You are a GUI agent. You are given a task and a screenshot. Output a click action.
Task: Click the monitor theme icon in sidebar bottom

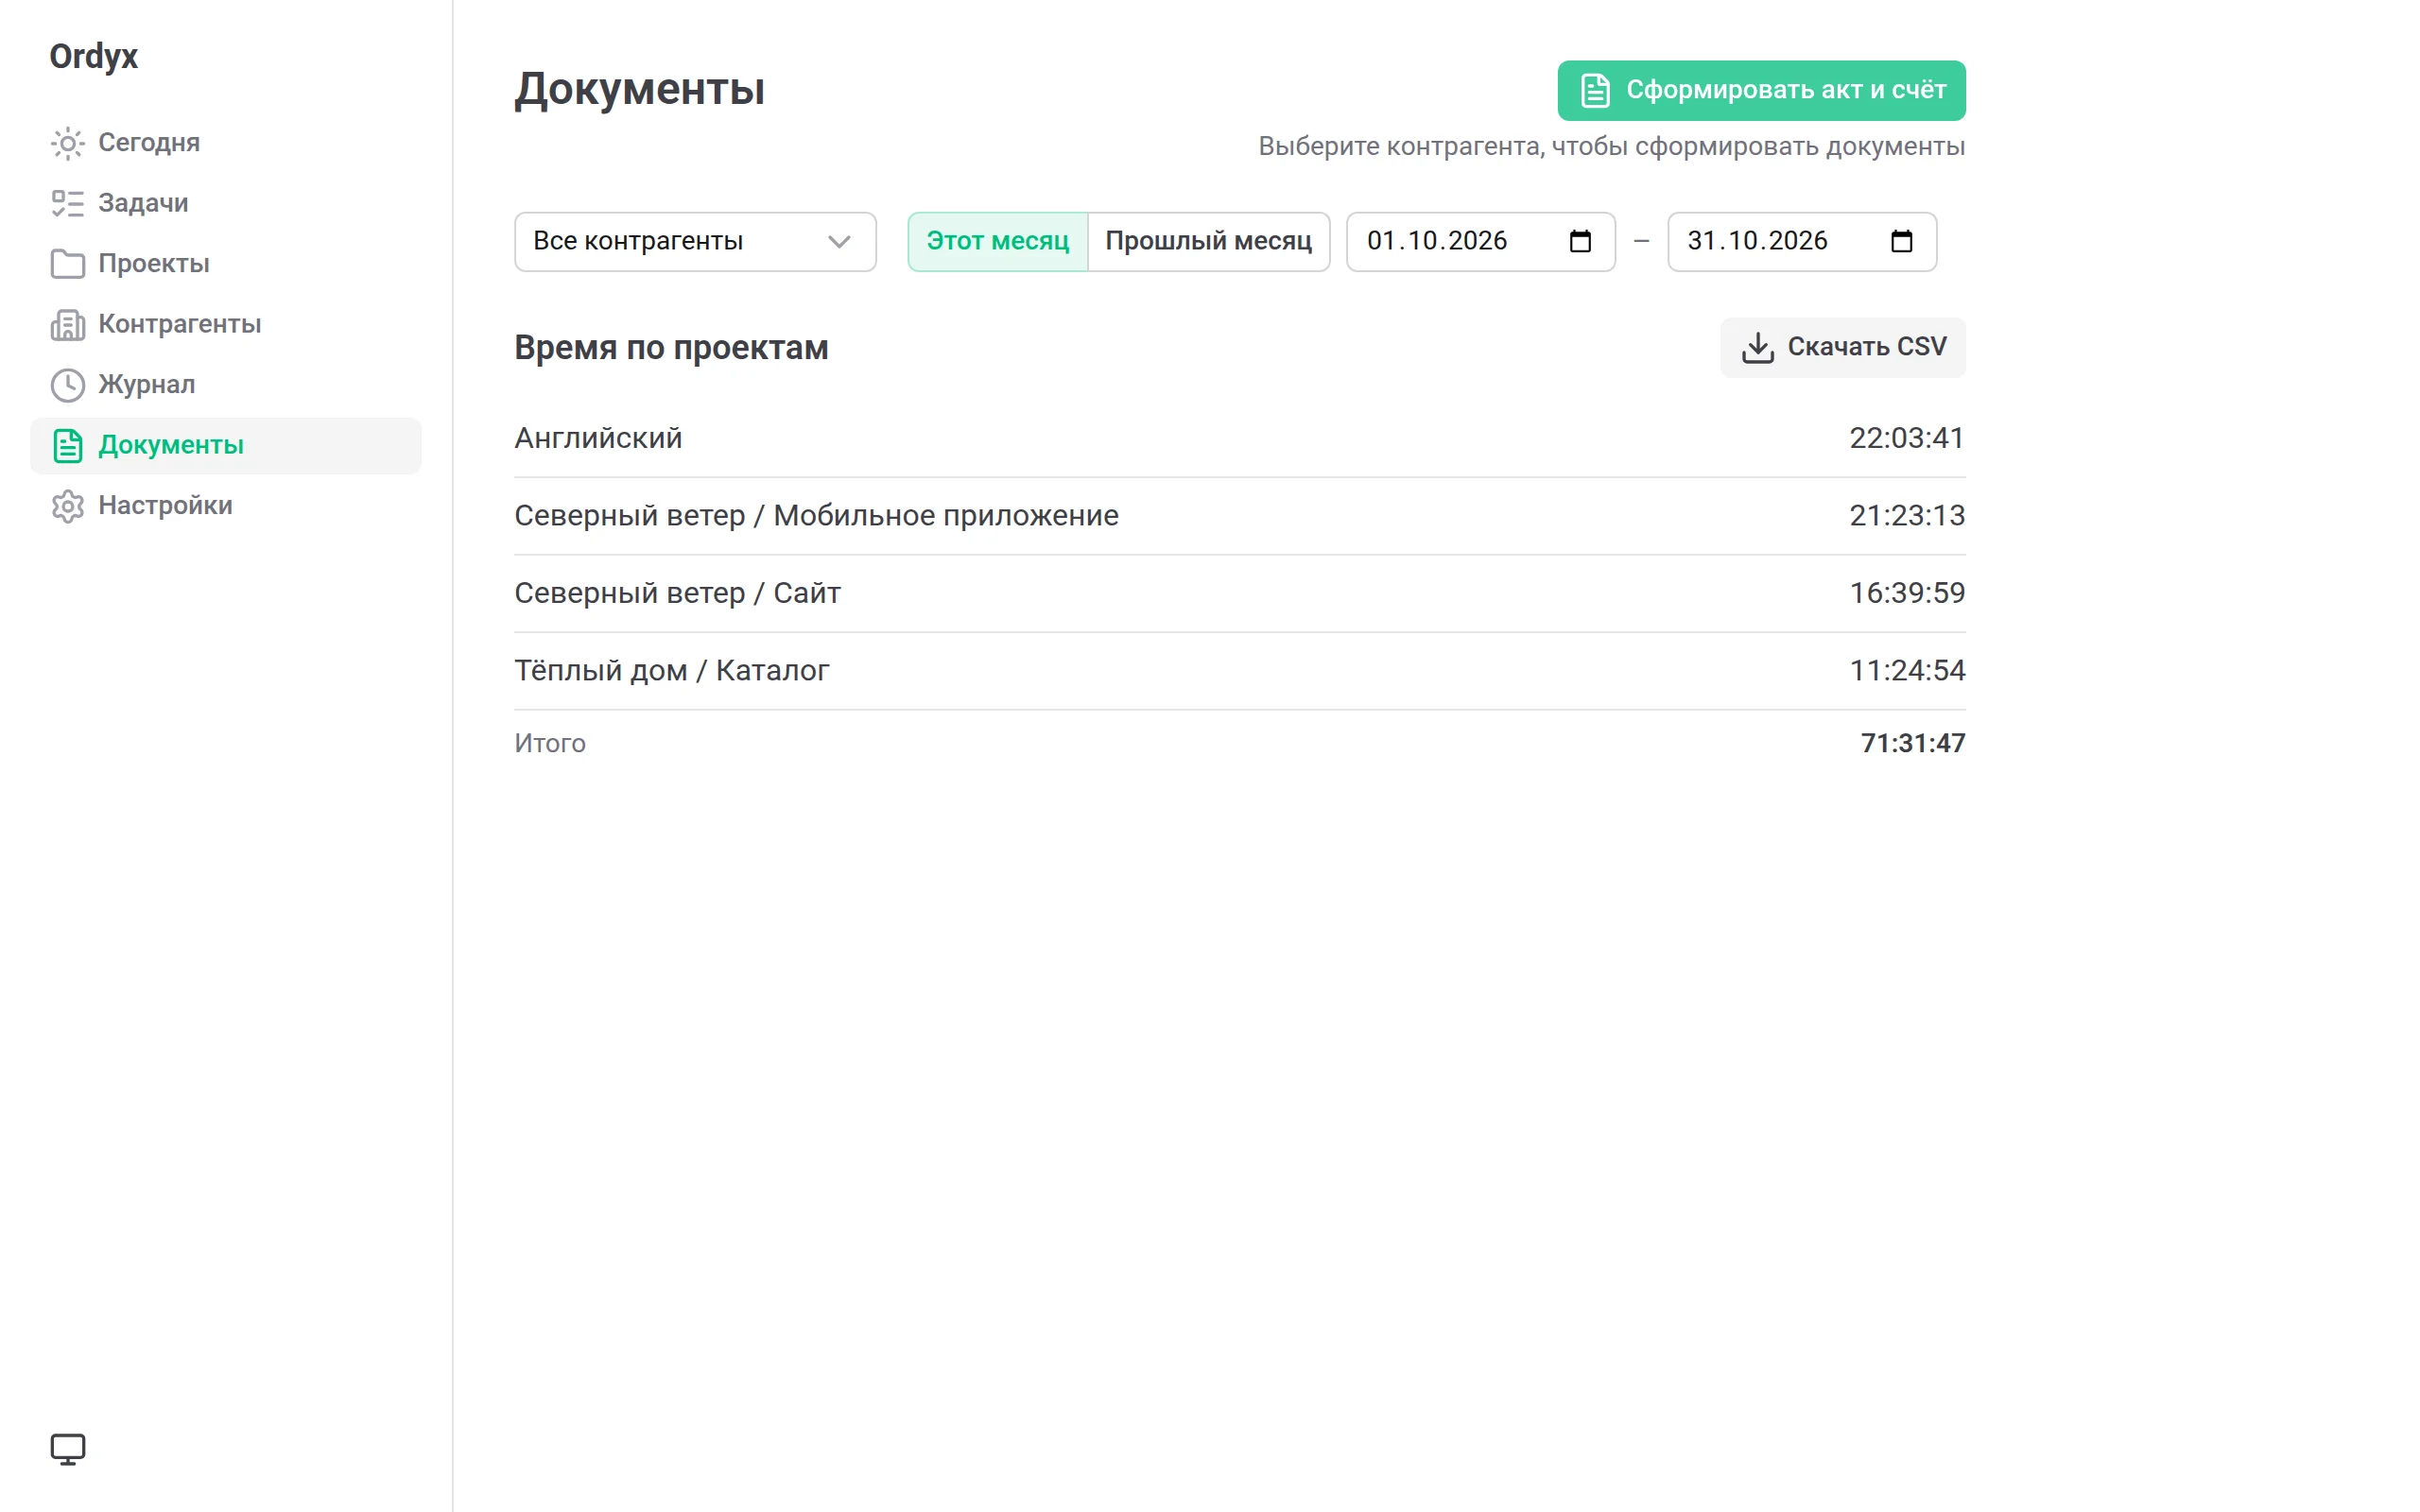click(x=68, y=1449)
